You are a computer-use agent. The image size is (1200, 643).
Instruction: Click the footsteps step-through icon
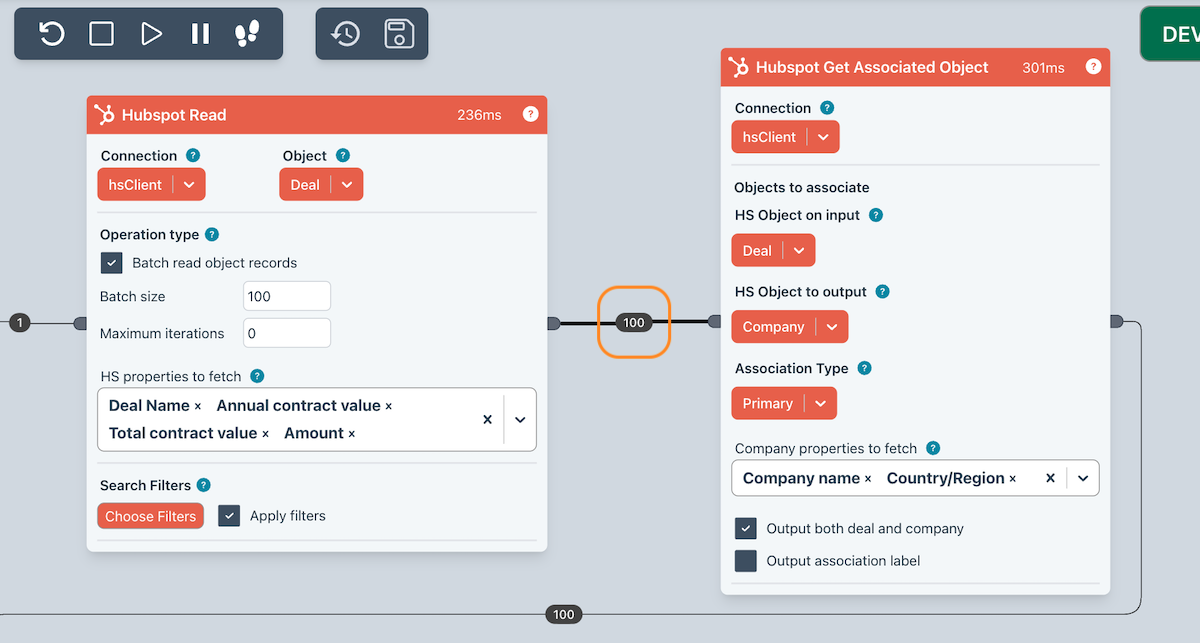(x=247, y=34)
